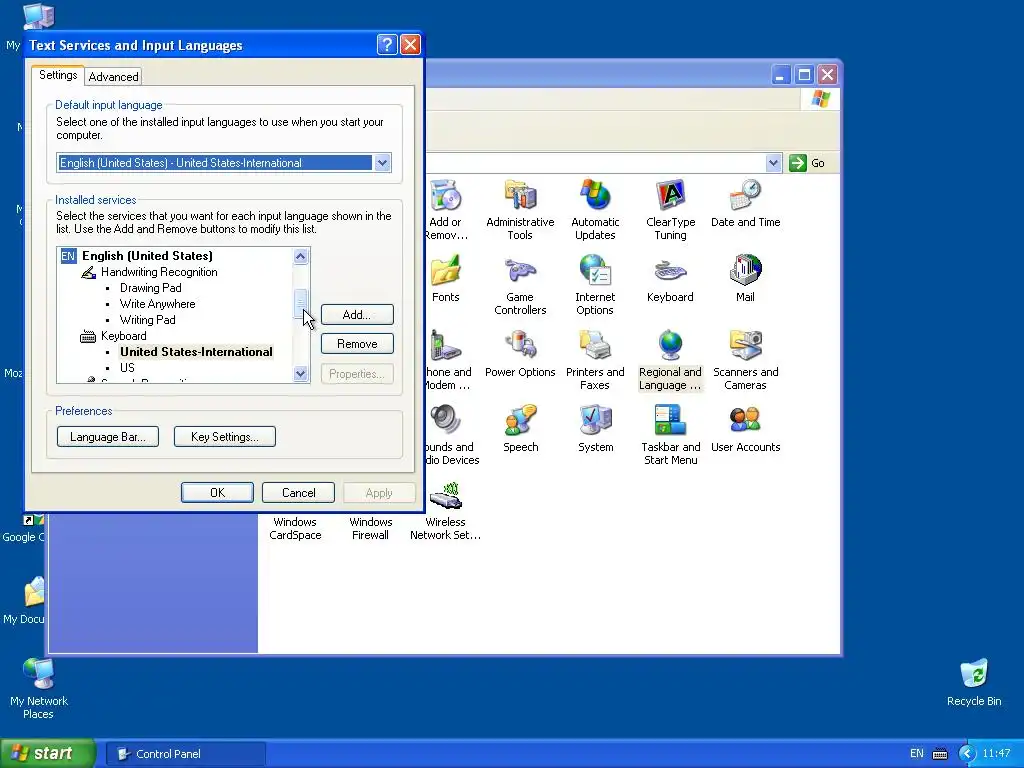Open Internet Options icon
Viewport: 1024px width, 768px height.
point(595,285)
